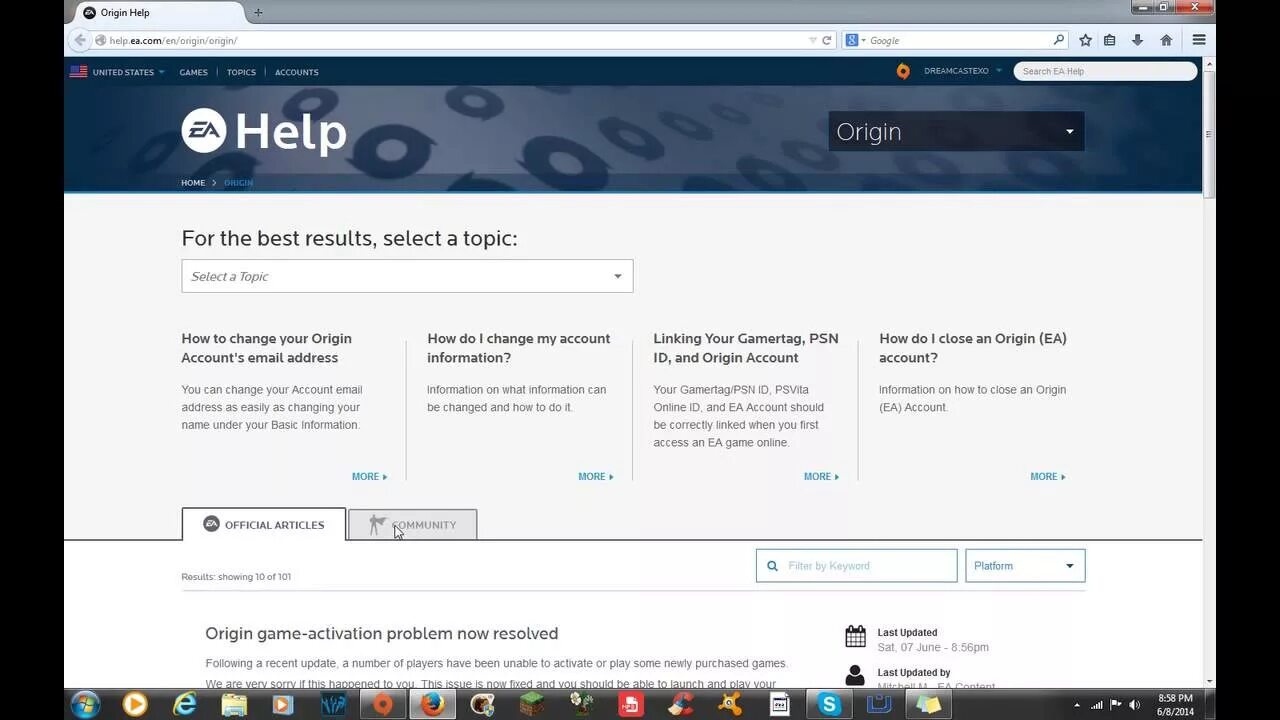Image resolution: width=1280 pixels, height=720 pixels.
Task: Open Origin client from taskbar
Action: click(383, 704)
